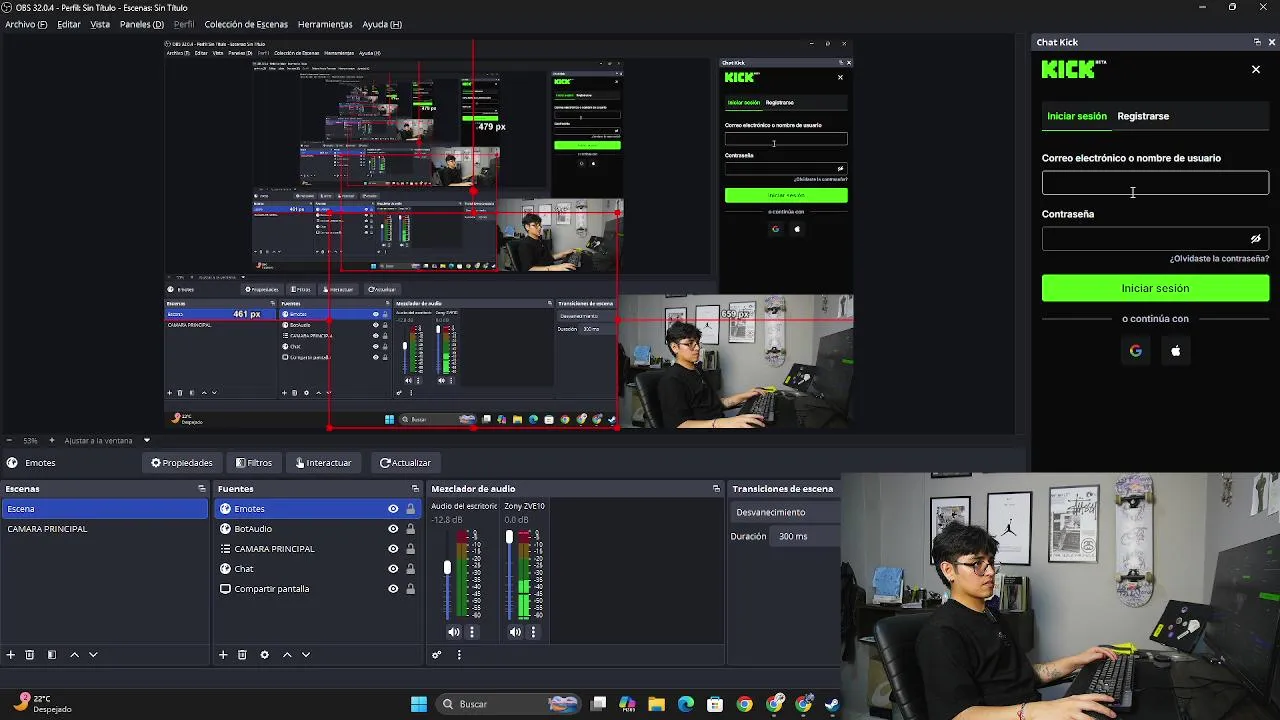Hide the BotAudio source

pyautogui.click(x=393, y=529)
